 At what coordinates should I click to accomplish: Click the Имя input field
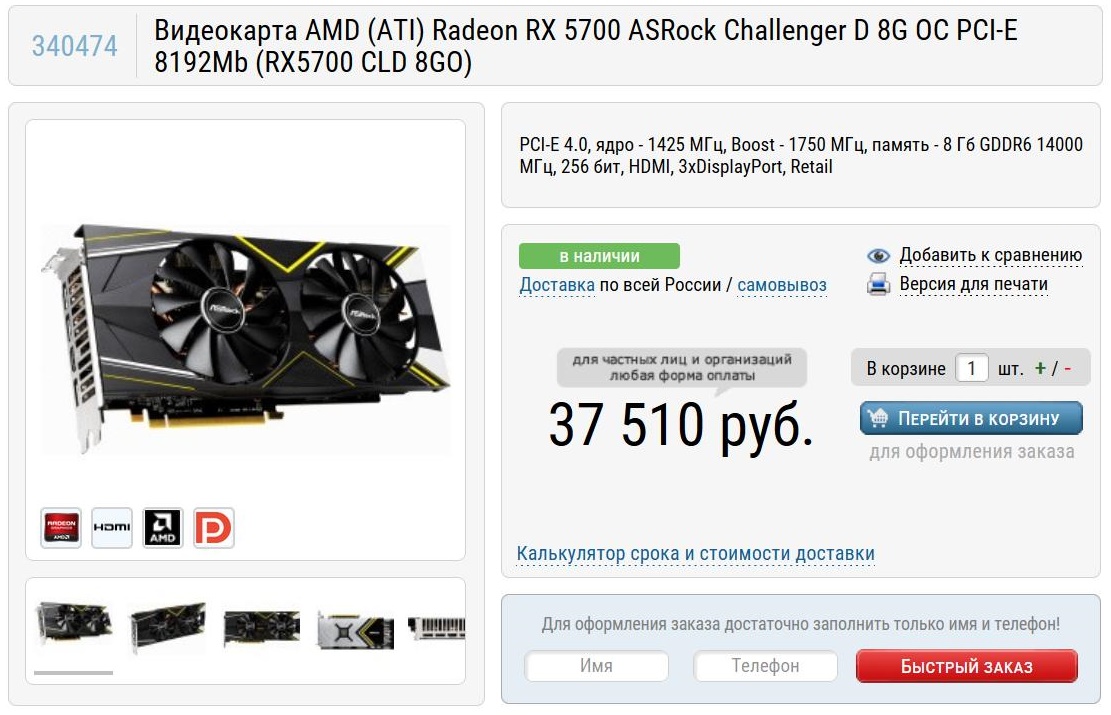pos(597,666)
